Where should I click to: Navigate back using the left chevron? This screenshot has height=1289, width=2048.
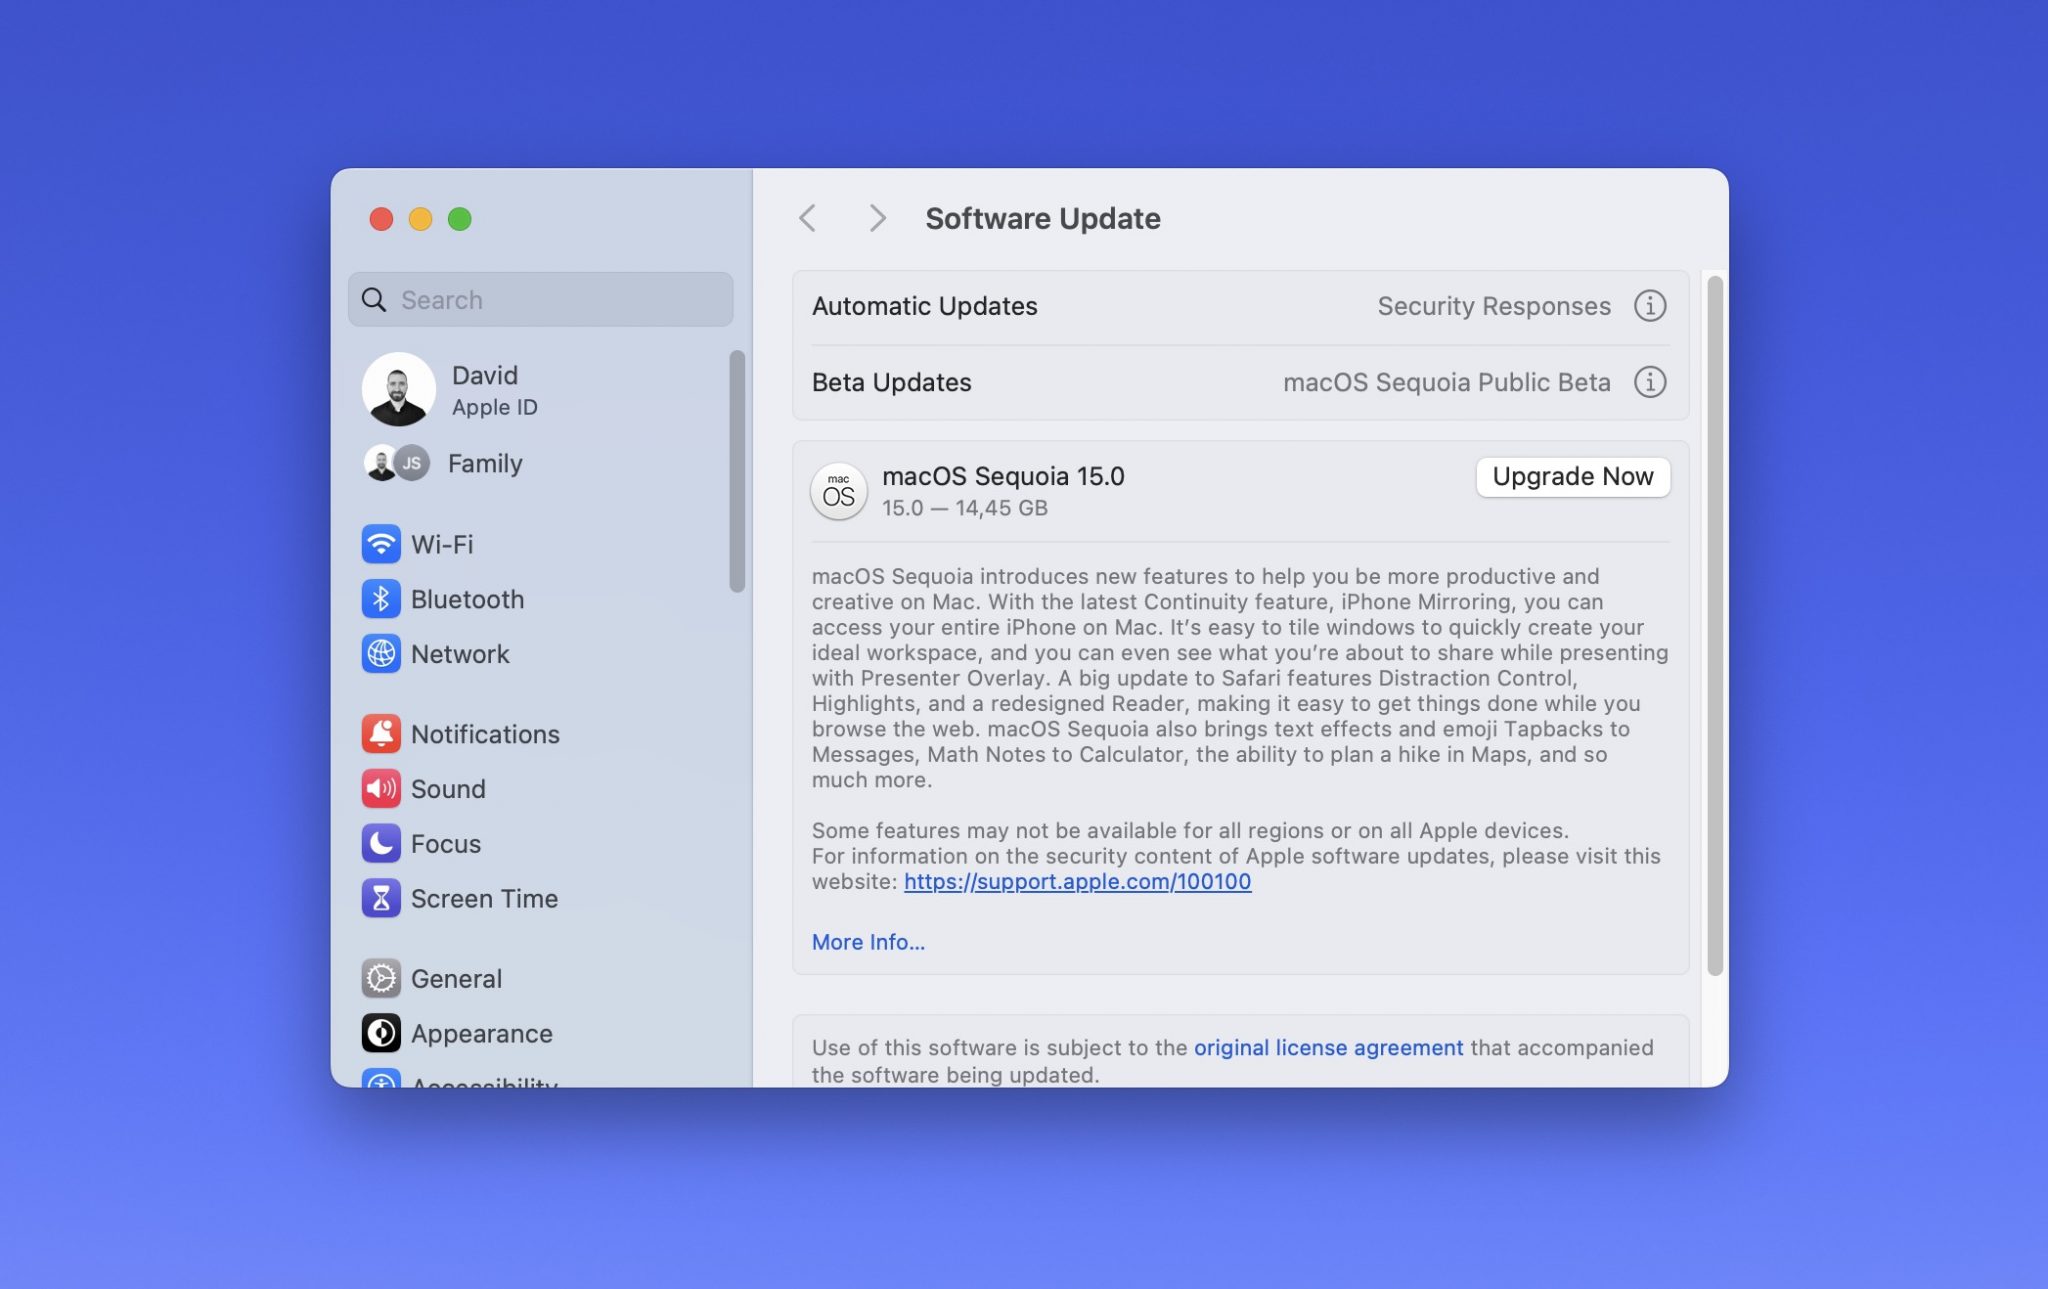(807, 218)
